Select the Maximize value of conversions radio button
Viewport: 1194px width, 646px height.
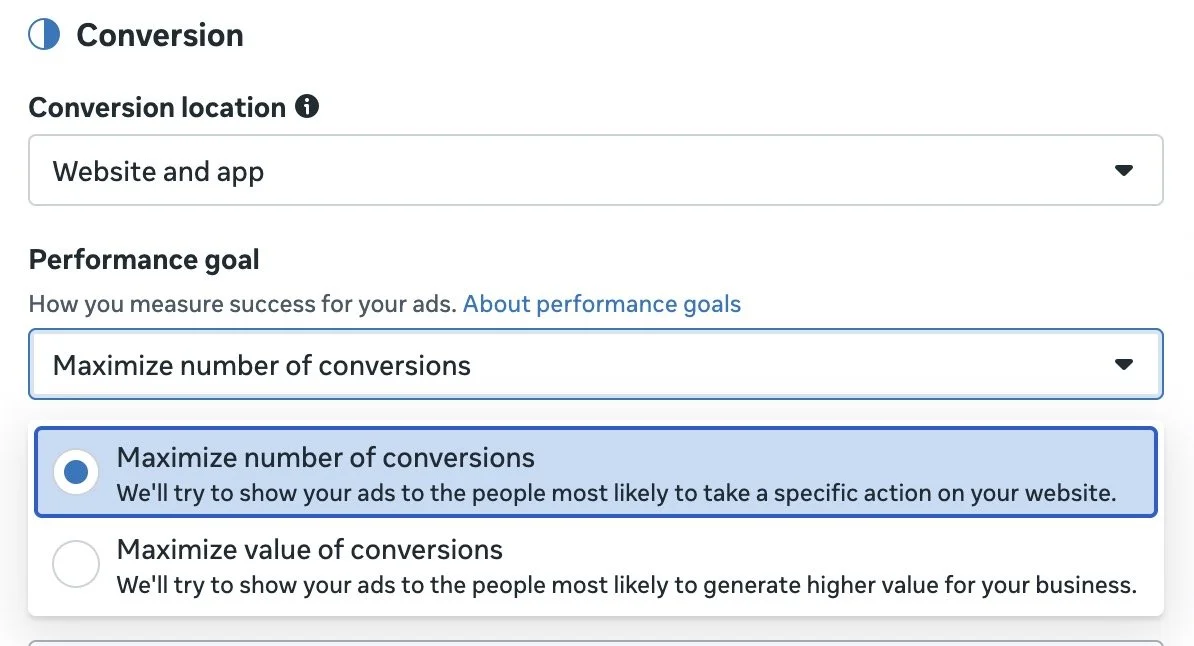76,564
